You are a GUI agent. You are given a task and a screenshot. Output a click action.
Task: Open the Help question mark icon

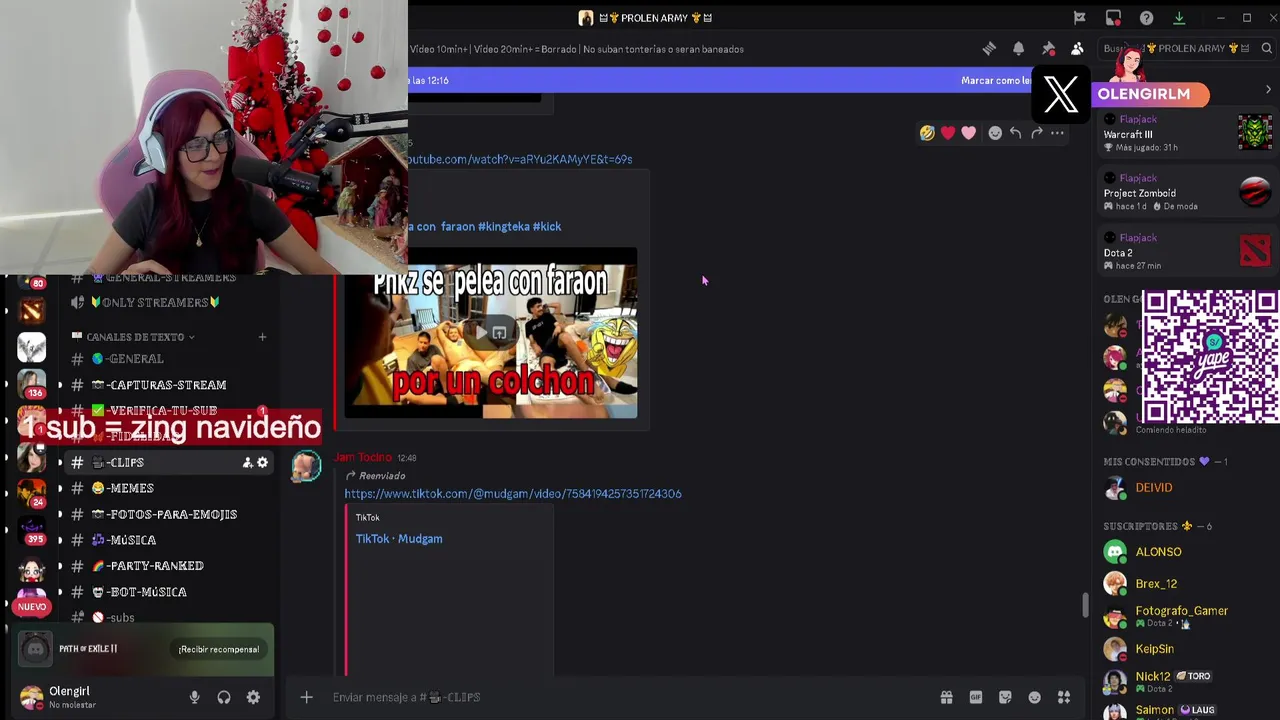pos(1146,18)
